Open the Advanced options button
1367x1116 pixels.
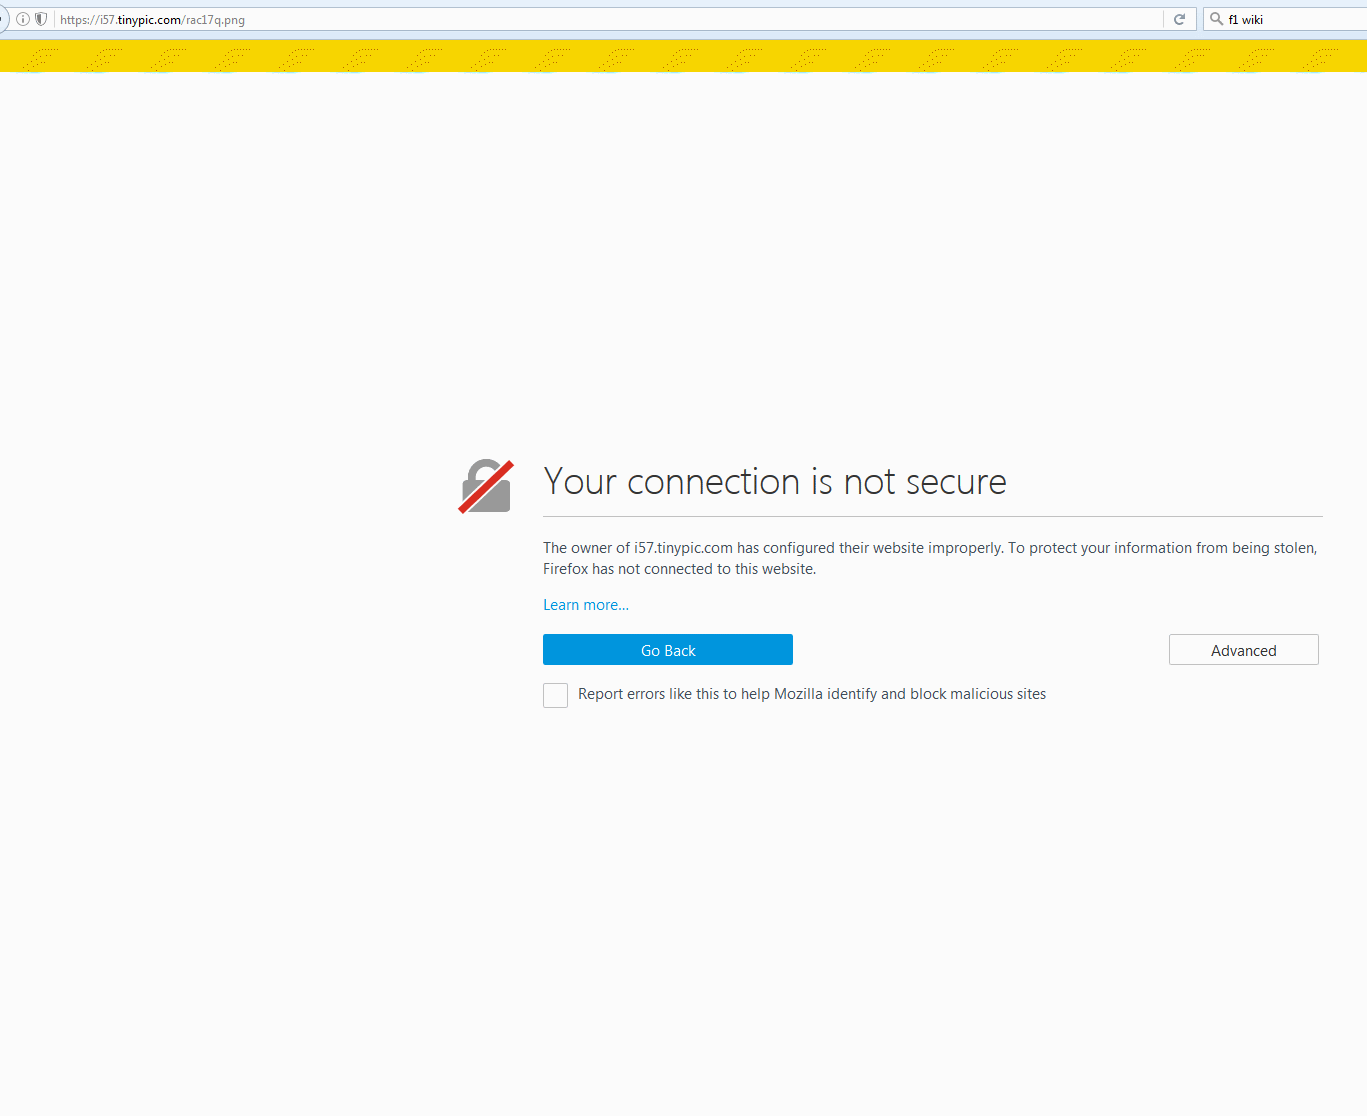point(1244,650)
